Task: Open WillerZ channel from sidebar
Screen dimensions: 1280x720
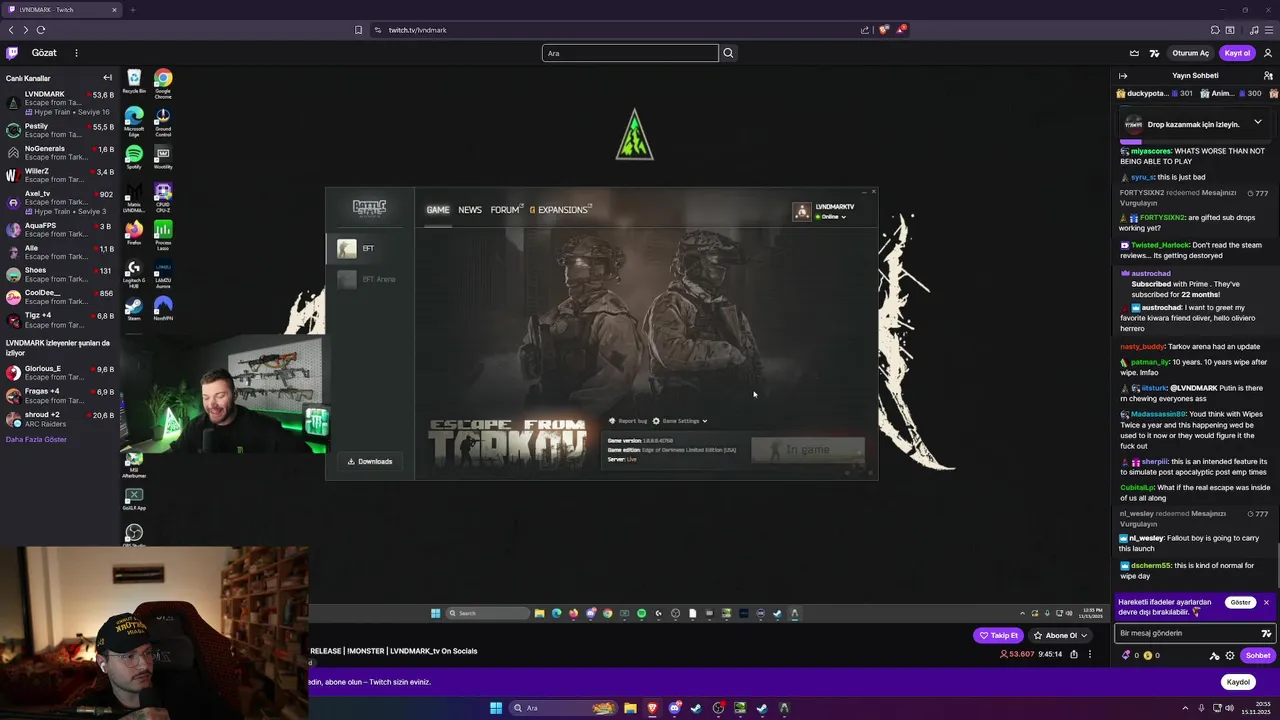Action: click(60, 175)
